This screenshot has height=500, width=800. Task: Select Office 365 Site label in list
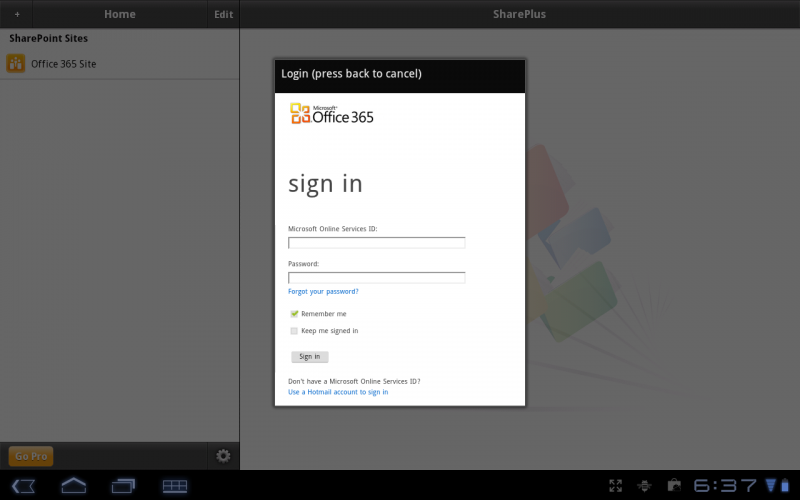coord(63,64)
